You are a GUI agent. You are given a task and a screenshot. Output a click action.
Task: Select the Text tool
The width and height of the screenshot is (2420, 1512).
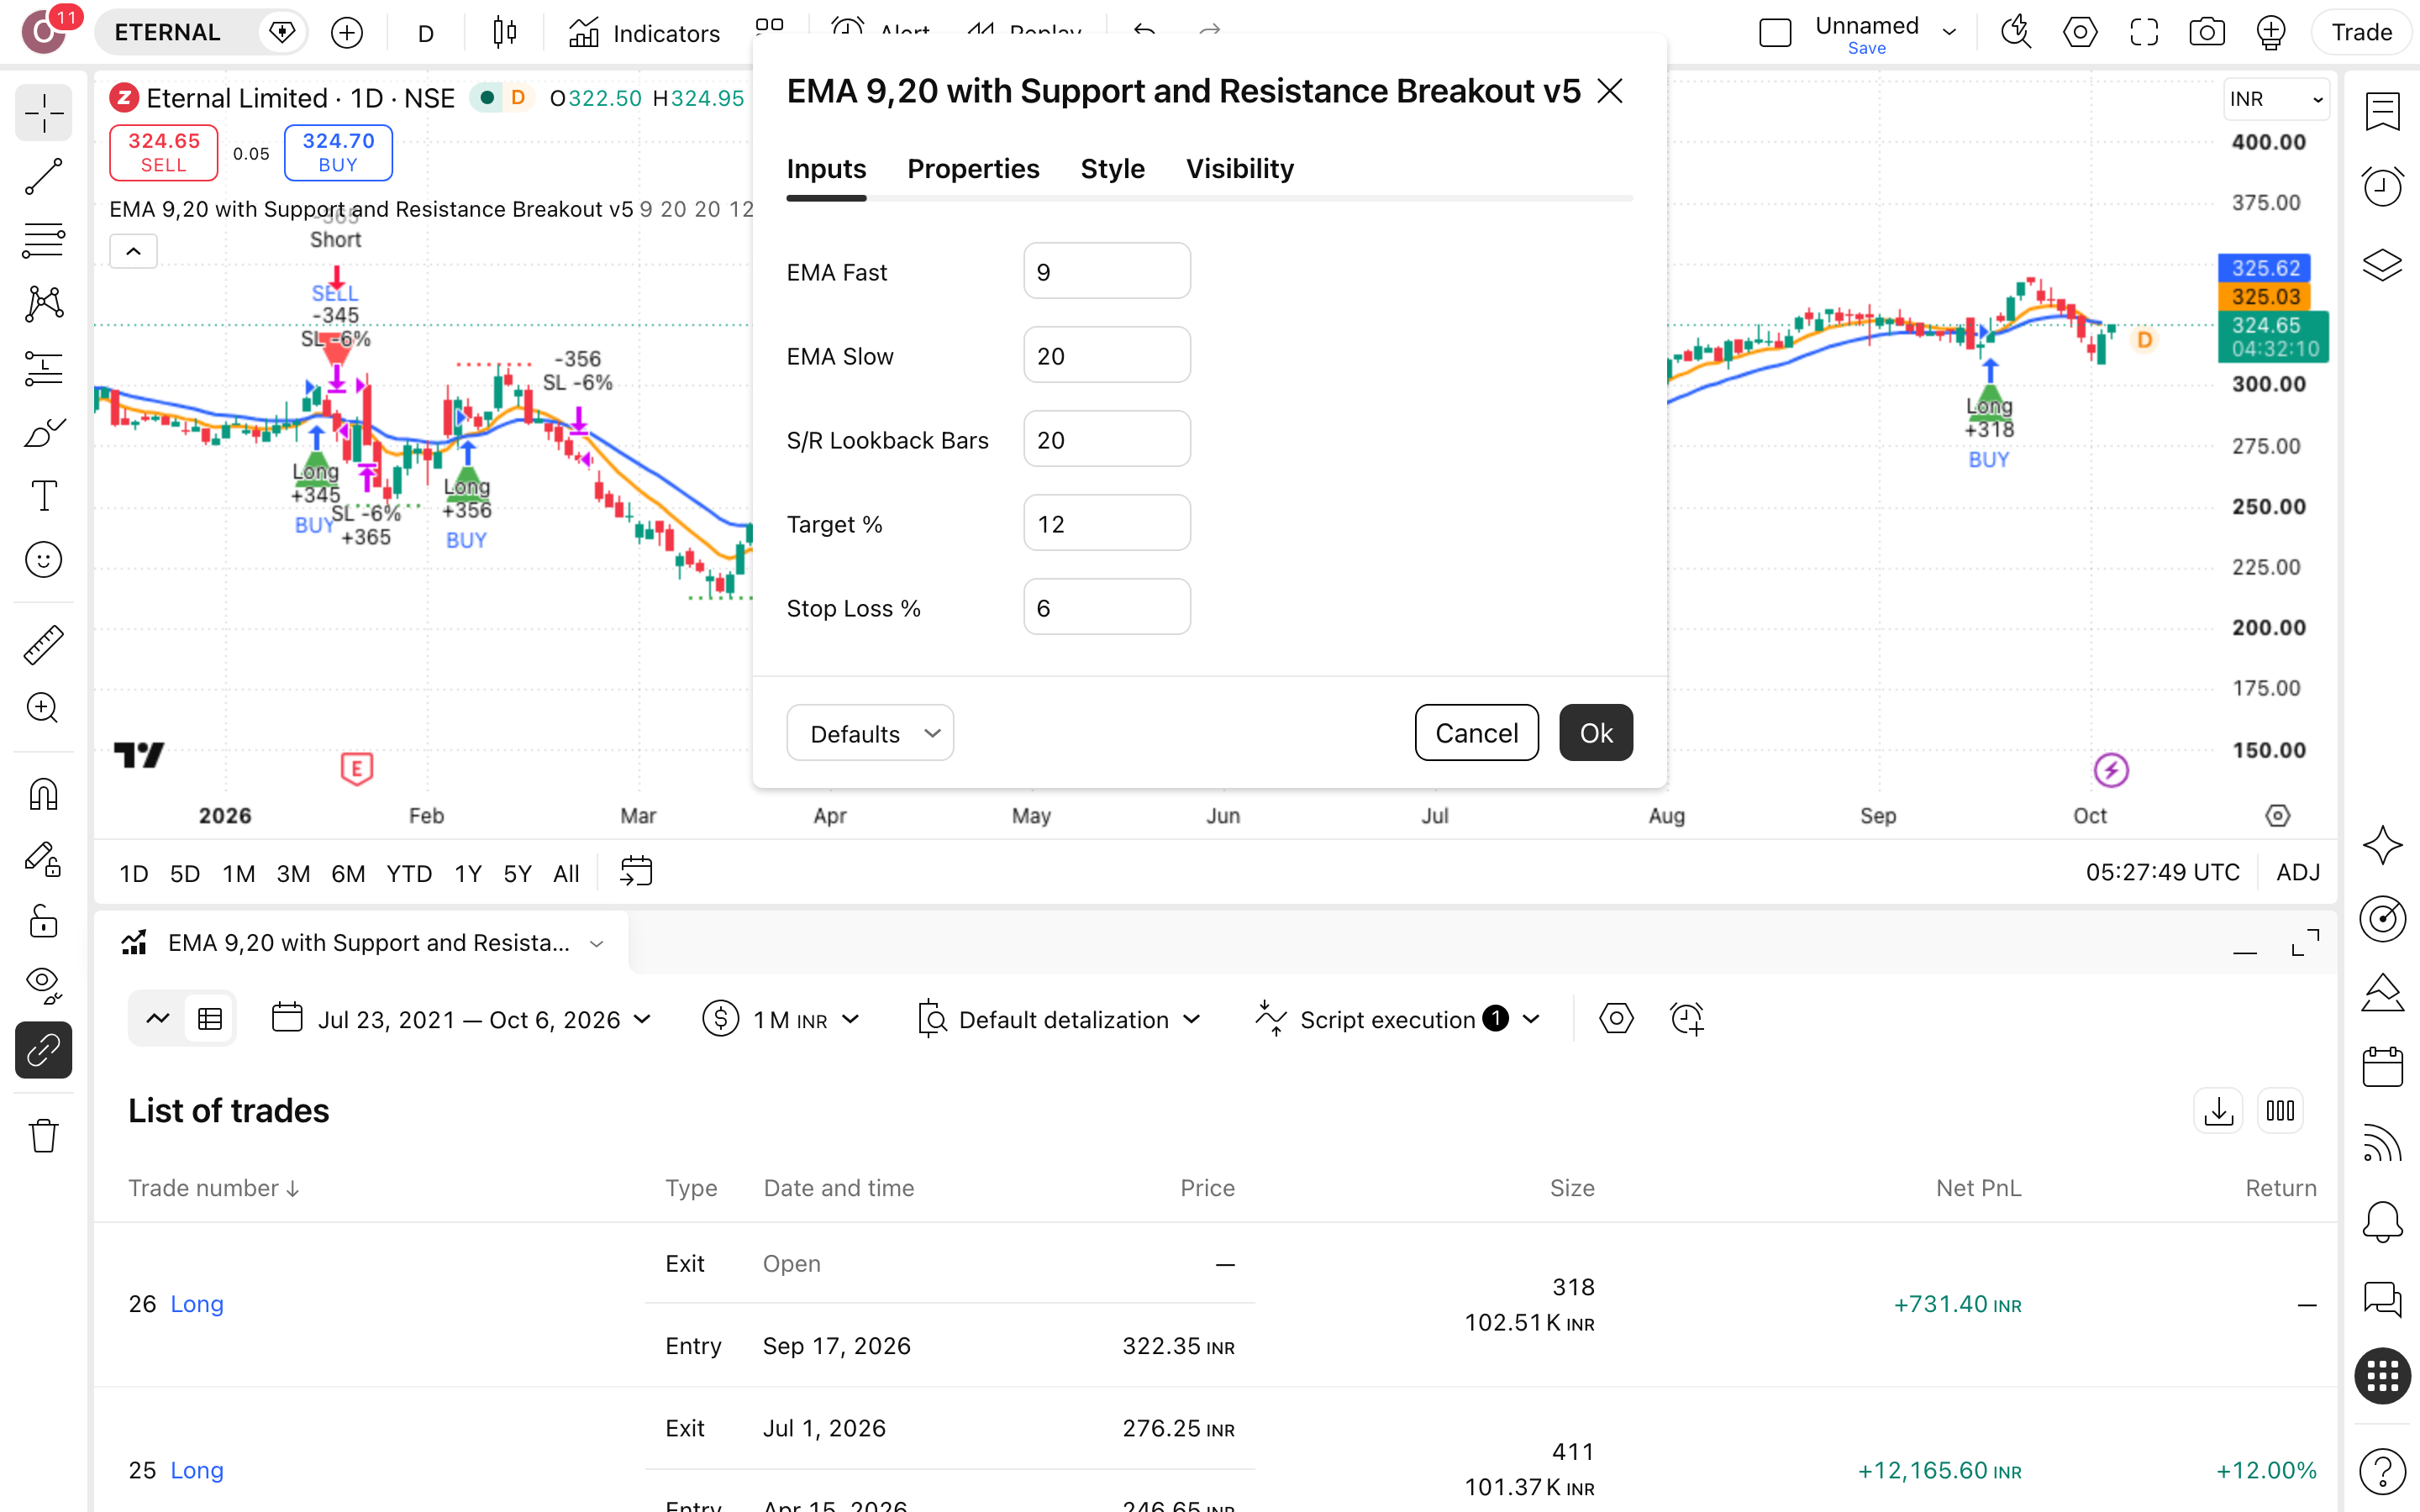click(x=44, y=496)
